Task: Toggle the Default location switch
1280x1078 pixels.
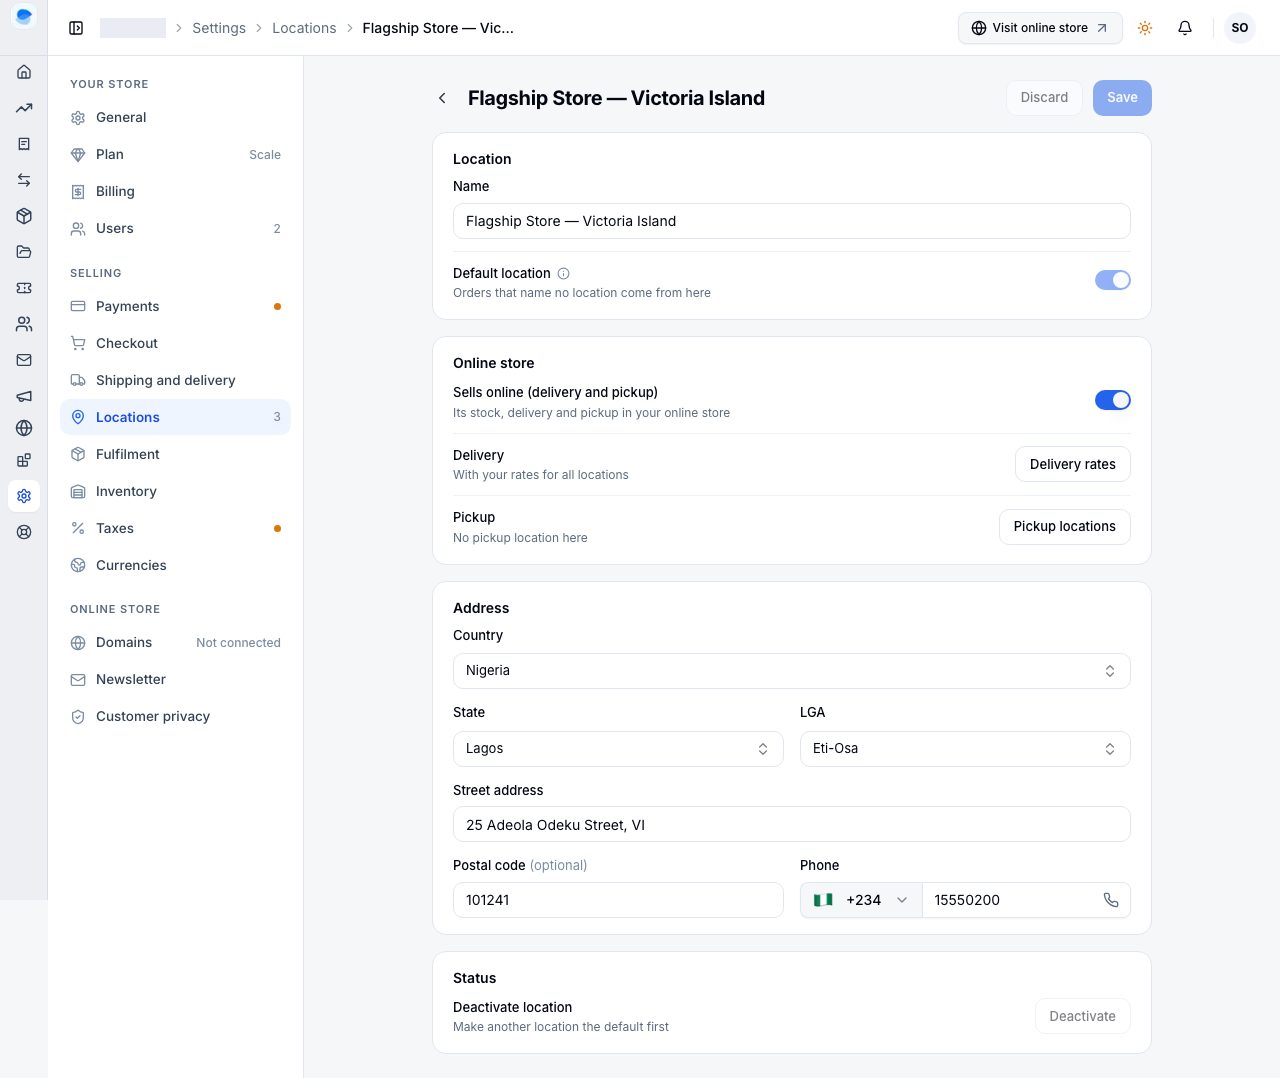Action: [1113, 280]
